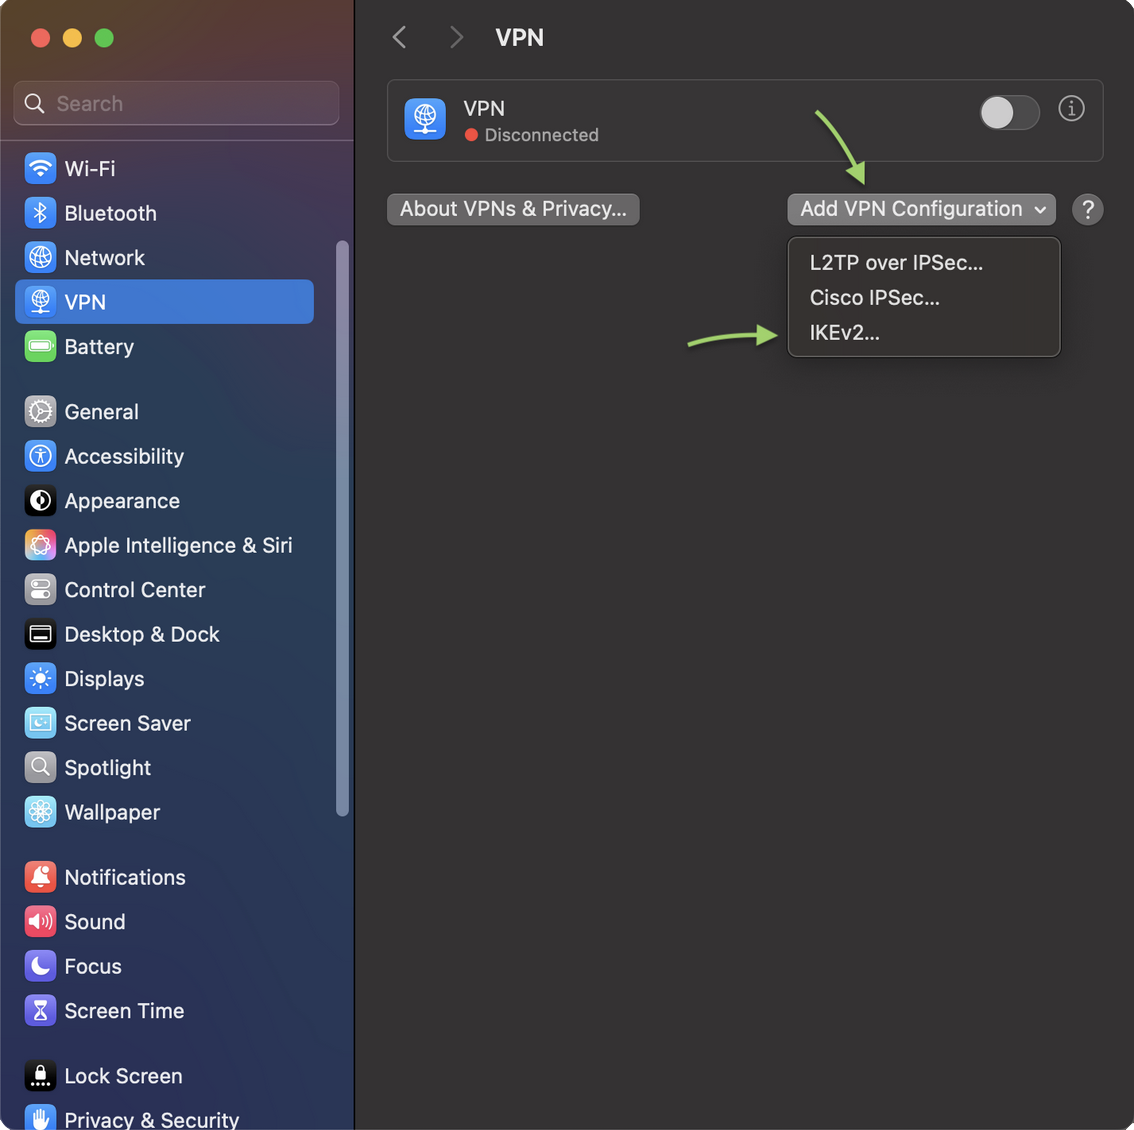Click the Disconnected status text
Screen dimensions: 1134x1130
coord(541,135)
